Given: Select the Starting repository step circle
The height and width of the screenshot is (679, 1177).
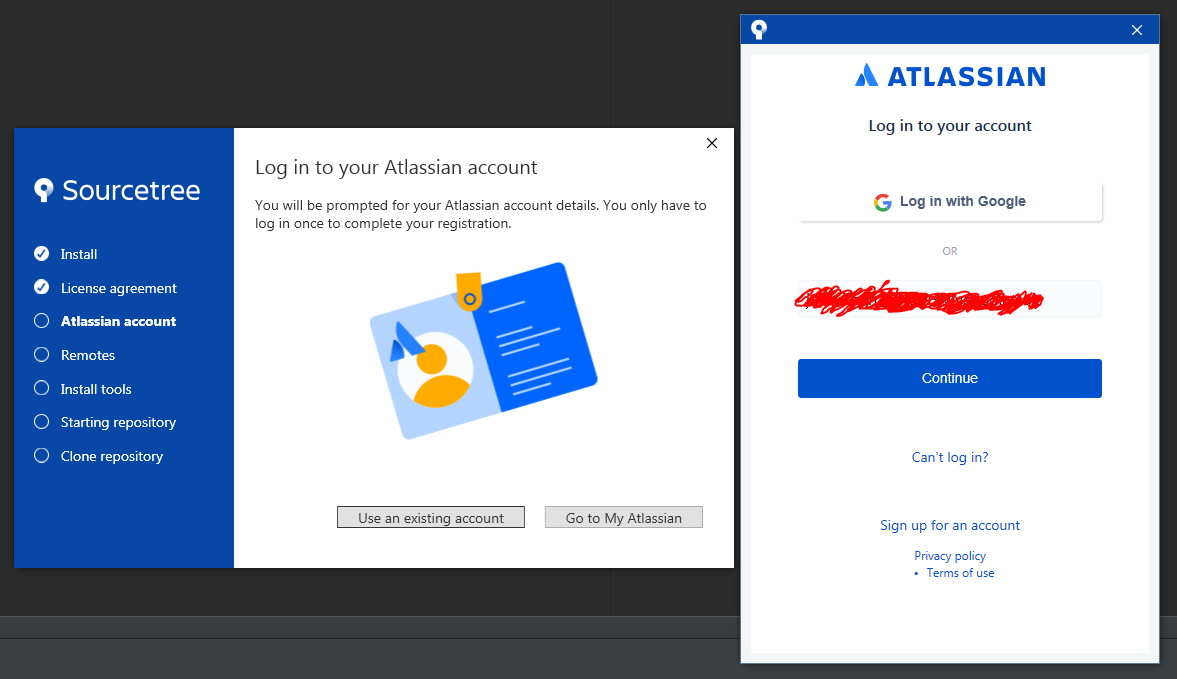Looking at the screenshot, I should (x=41, y=422).
